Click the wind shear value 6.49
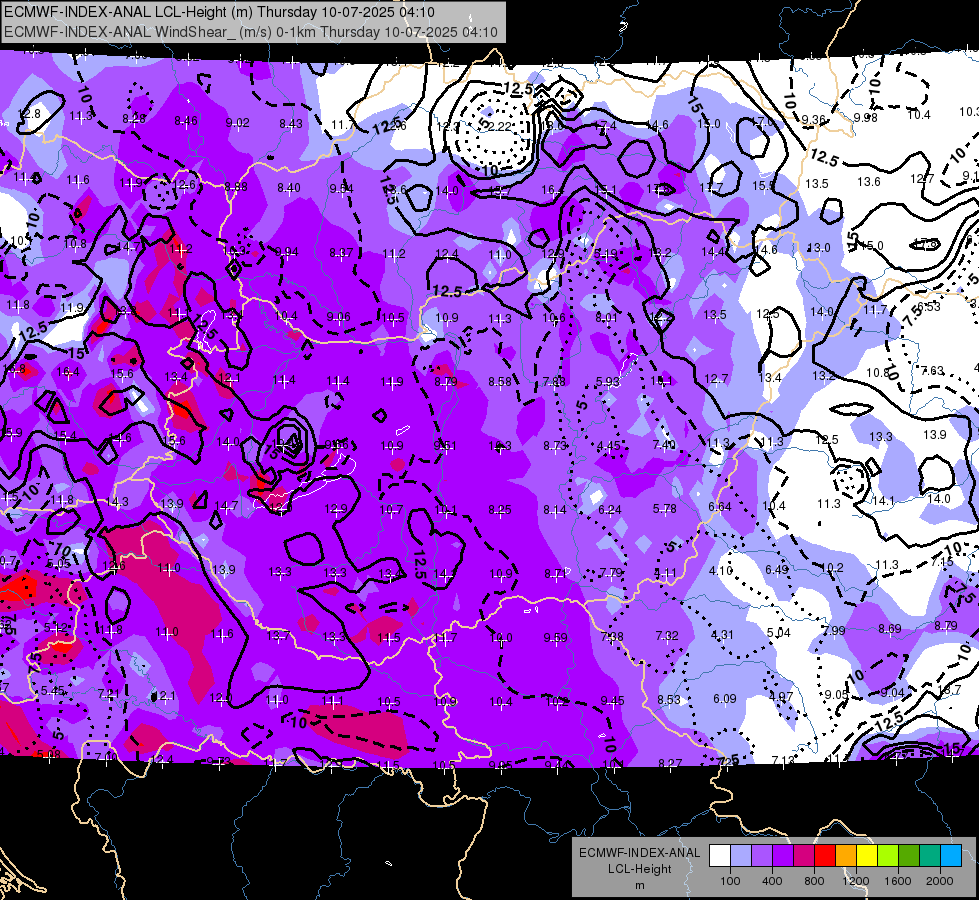The height and width of the screenshot is (900, 979). point(777,569)
